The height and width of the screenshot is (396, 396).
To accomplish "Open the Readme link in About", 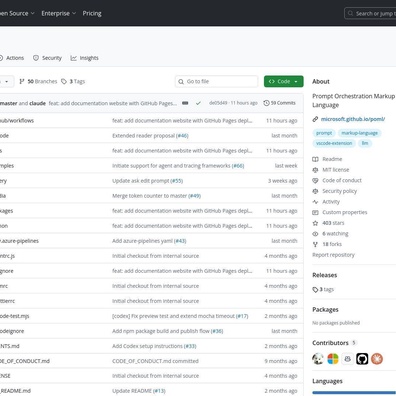I will pyautogui.click(x=332, y=159).
